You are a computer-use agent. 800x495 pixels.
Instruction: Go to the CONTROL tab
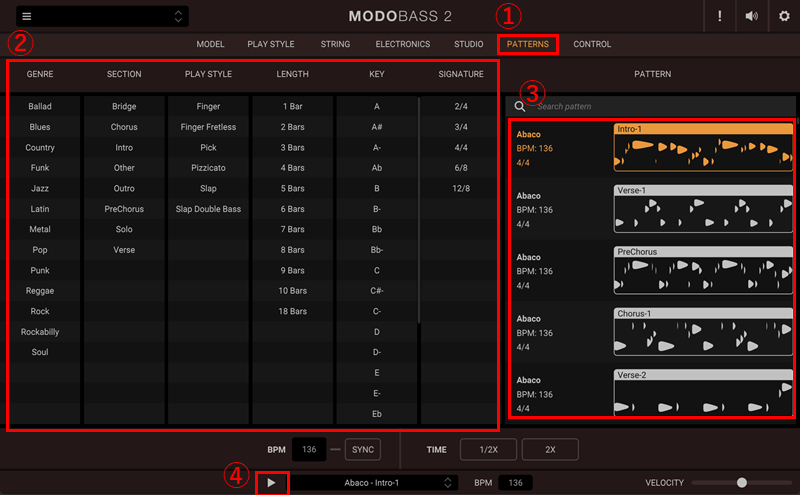pyautogui.click(x=592, y=44)
